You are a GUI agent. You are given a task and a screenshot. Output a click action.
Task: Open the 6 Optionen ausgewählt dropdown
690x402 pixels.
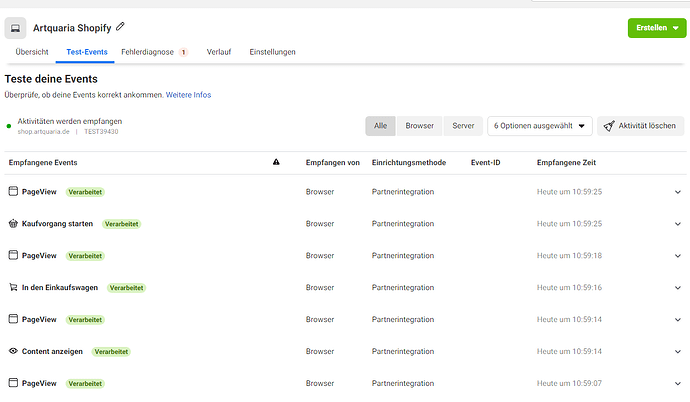coord(539,126)
